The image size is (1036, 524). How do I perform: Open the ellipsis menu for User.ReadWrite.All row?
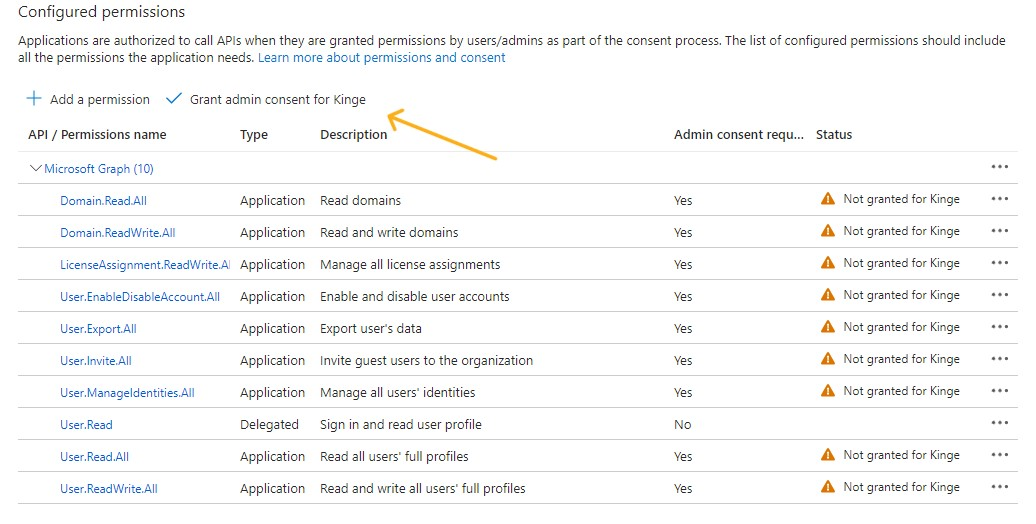point(999,487)
